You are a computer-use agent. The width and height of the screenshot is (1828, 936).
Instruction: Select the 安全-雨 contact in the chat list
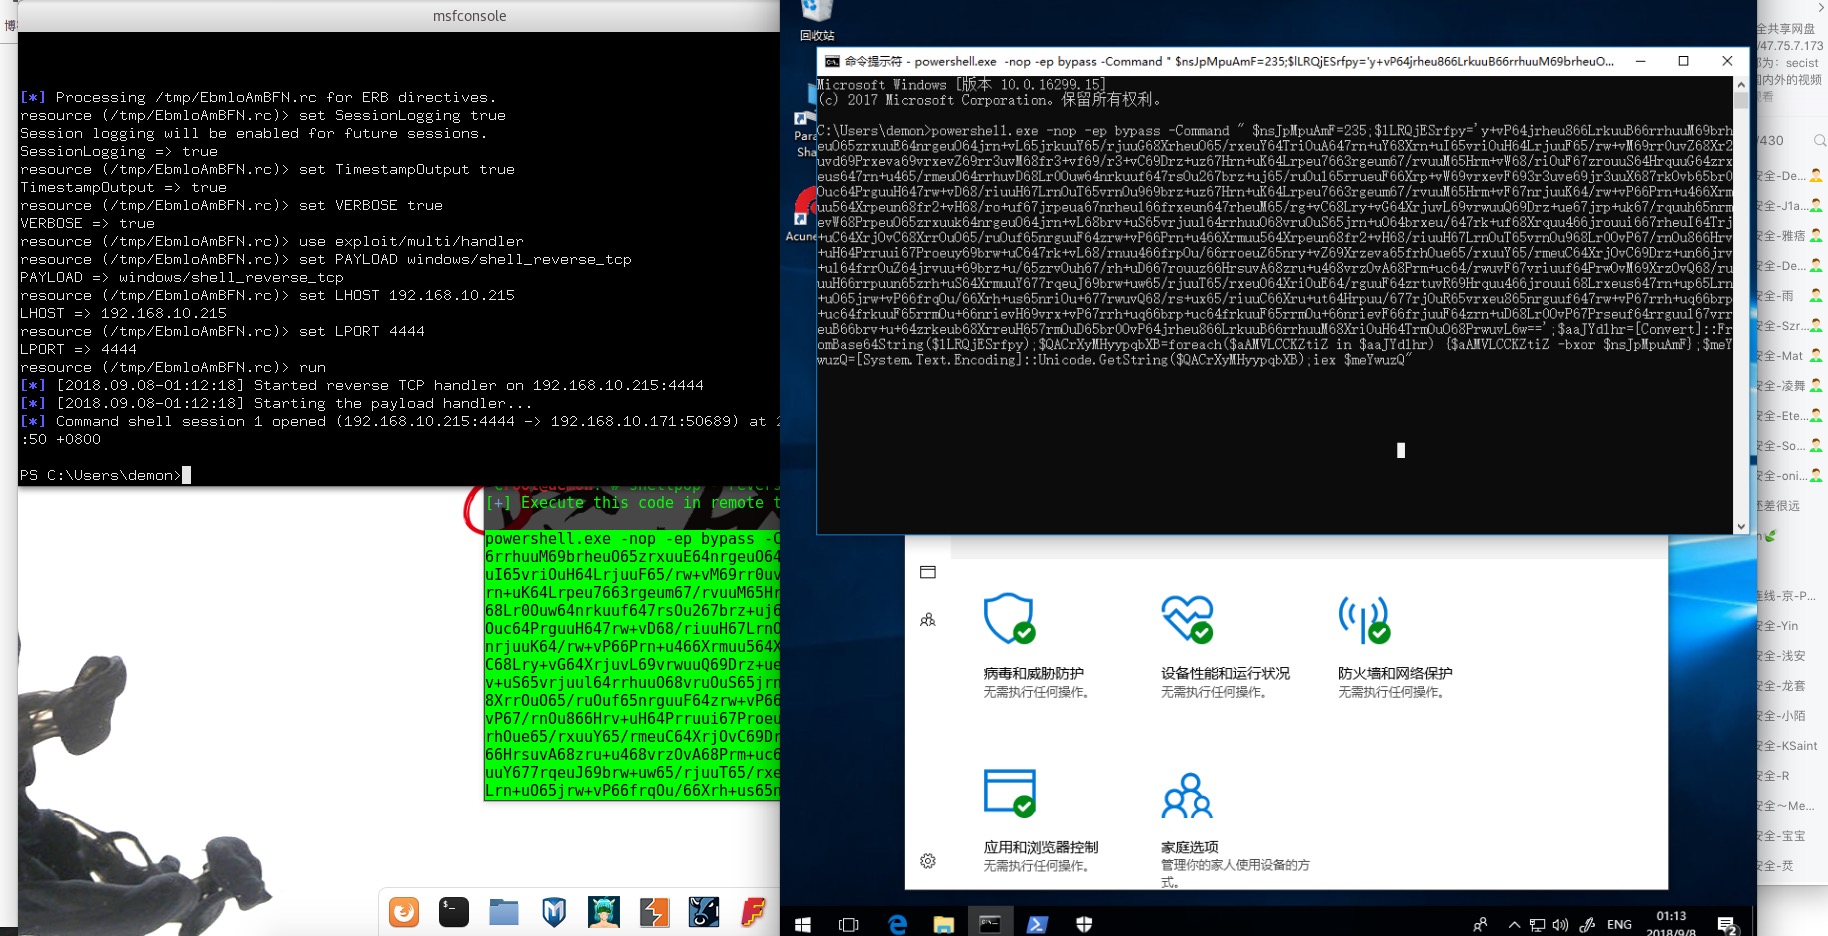point(1791,296)
